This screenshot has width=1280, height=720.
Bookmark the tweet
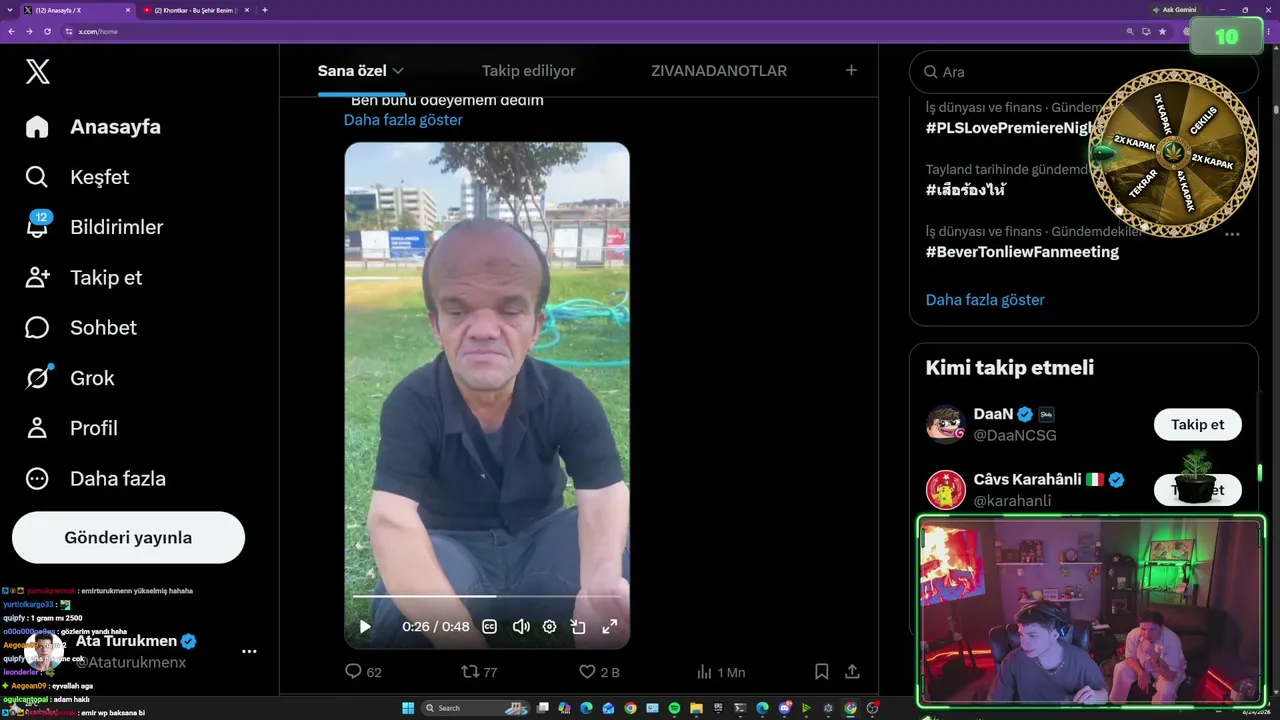[821, 672]
